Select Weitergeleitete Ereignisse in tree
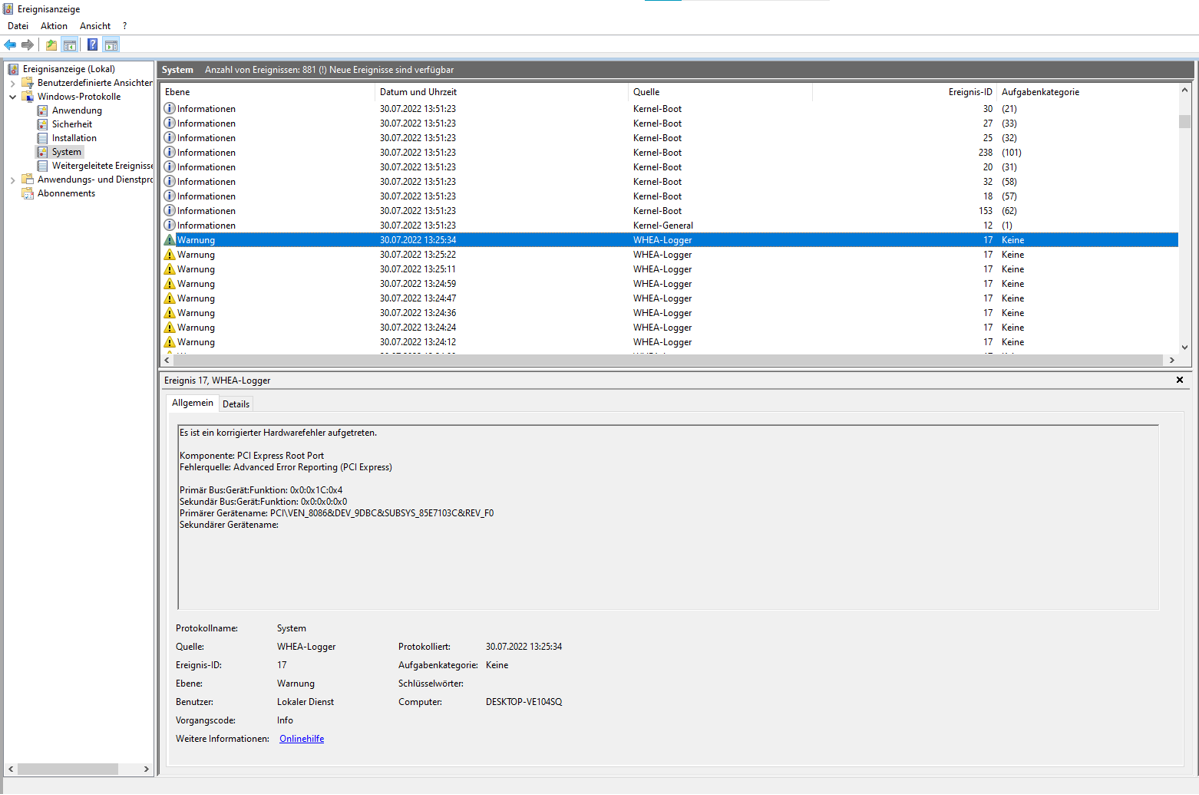 coord(102,165)
